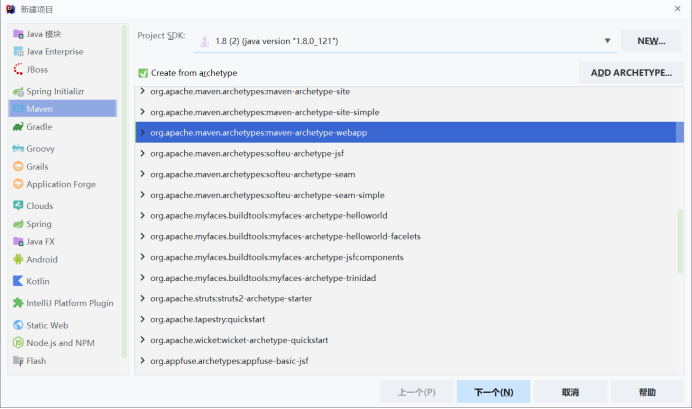692x409 pixels.
Task: Click the Grails icon
Action: coord(18,166)
